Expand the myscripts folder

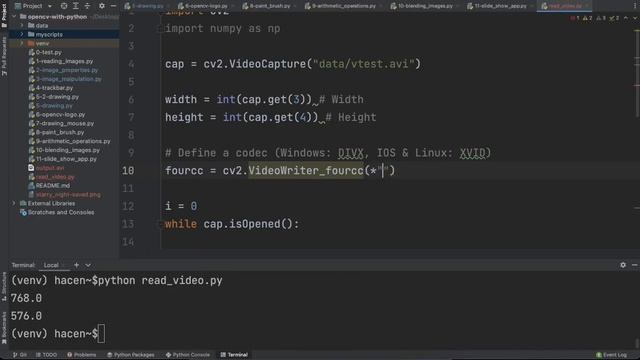(22, 34)
